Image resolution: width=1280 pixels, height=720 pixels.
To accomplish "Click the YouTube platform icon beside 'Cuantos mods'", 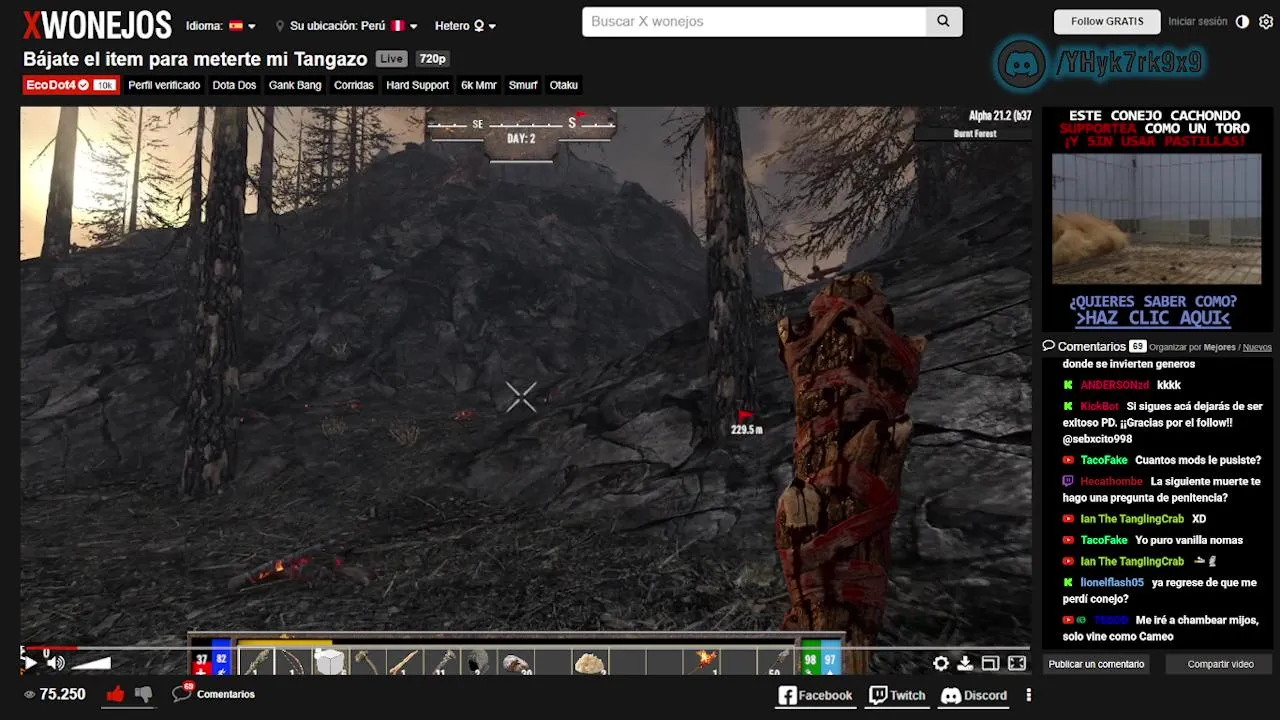I will (1068, 460).
